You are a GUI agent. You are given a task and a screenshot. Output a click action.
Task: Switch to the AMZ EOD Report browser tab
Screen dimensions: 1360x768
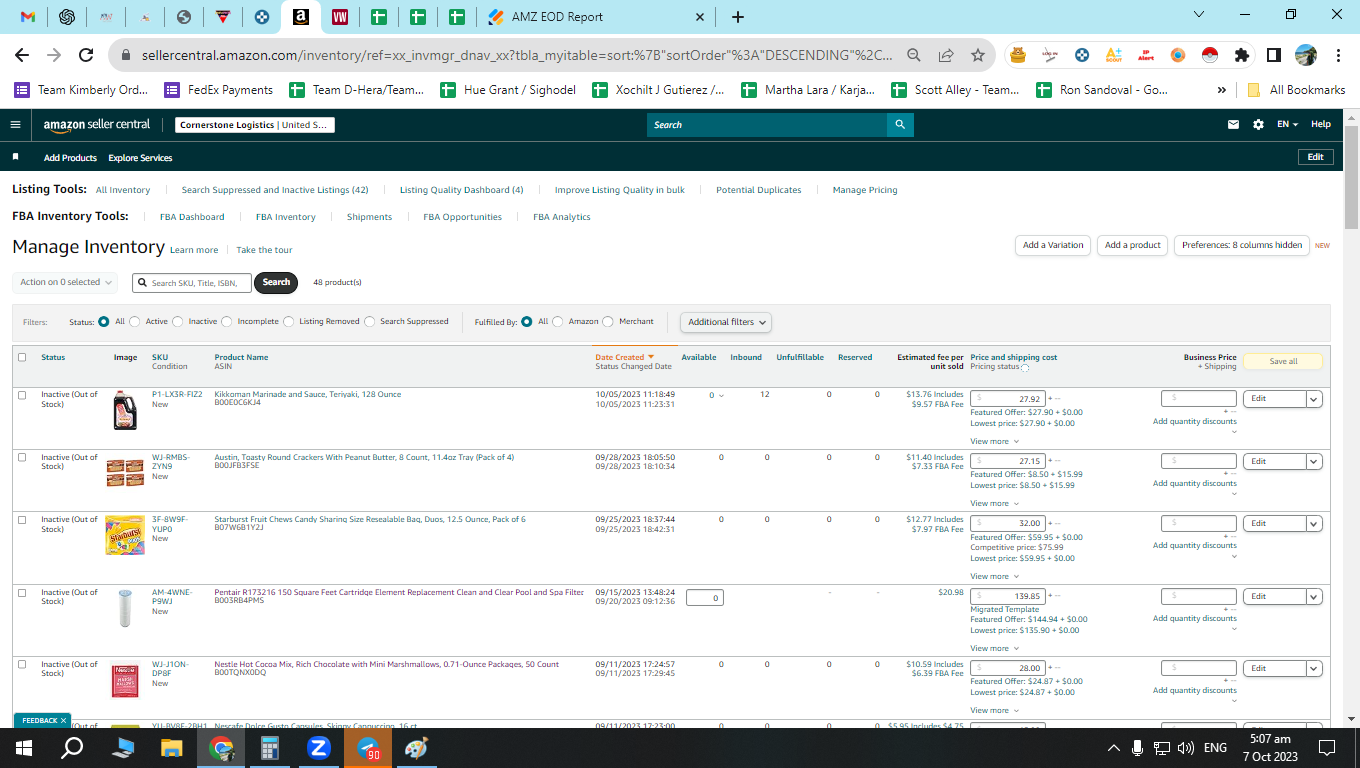click(594, 17)
